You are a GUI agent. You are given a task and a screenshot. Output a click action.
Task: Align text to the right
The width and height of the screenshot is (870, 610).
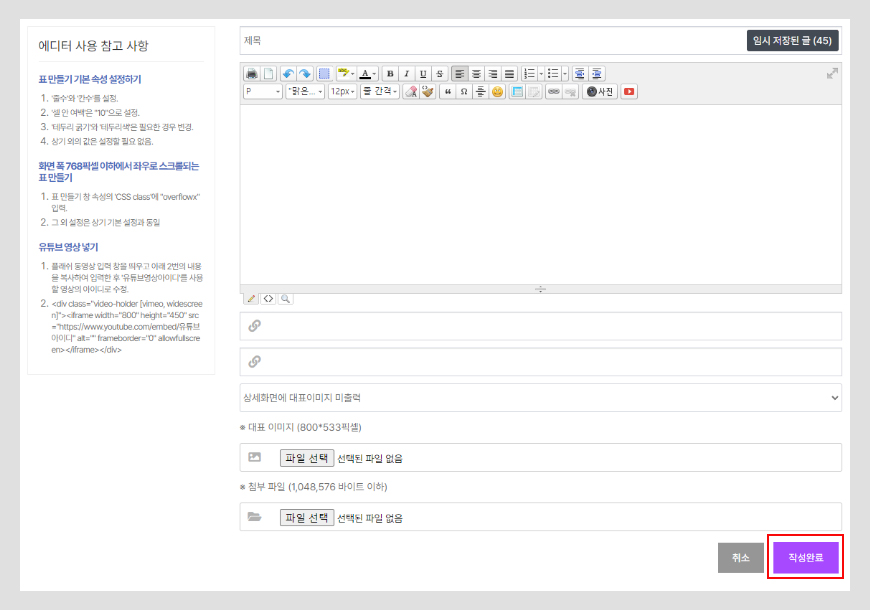[493, 73]
